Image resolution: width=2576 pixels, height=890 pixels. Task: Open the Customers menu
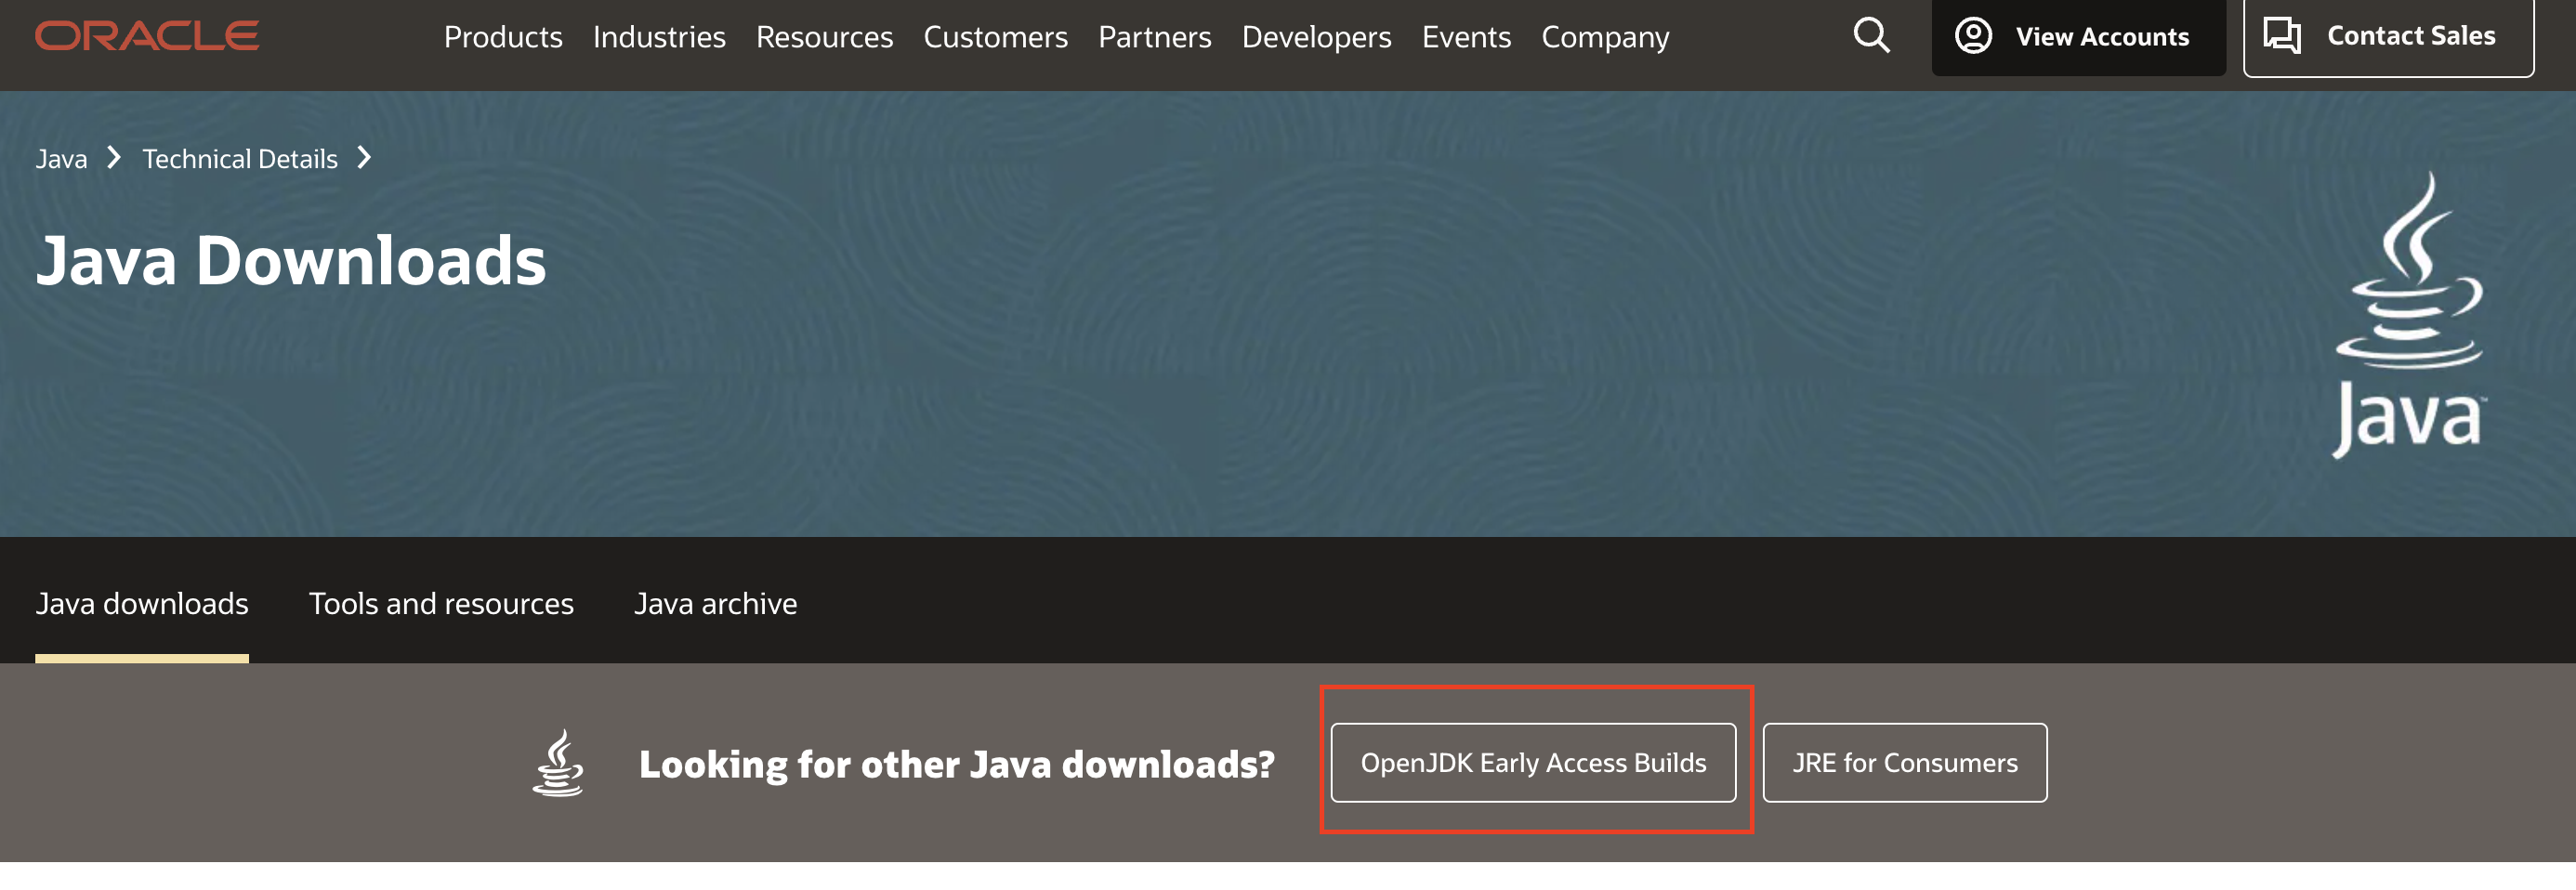(995, 37)
